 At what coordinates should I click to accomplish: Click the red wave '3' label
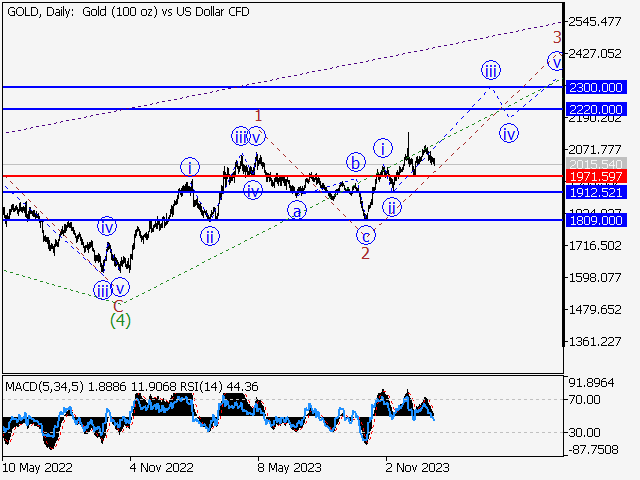point(558,38)
